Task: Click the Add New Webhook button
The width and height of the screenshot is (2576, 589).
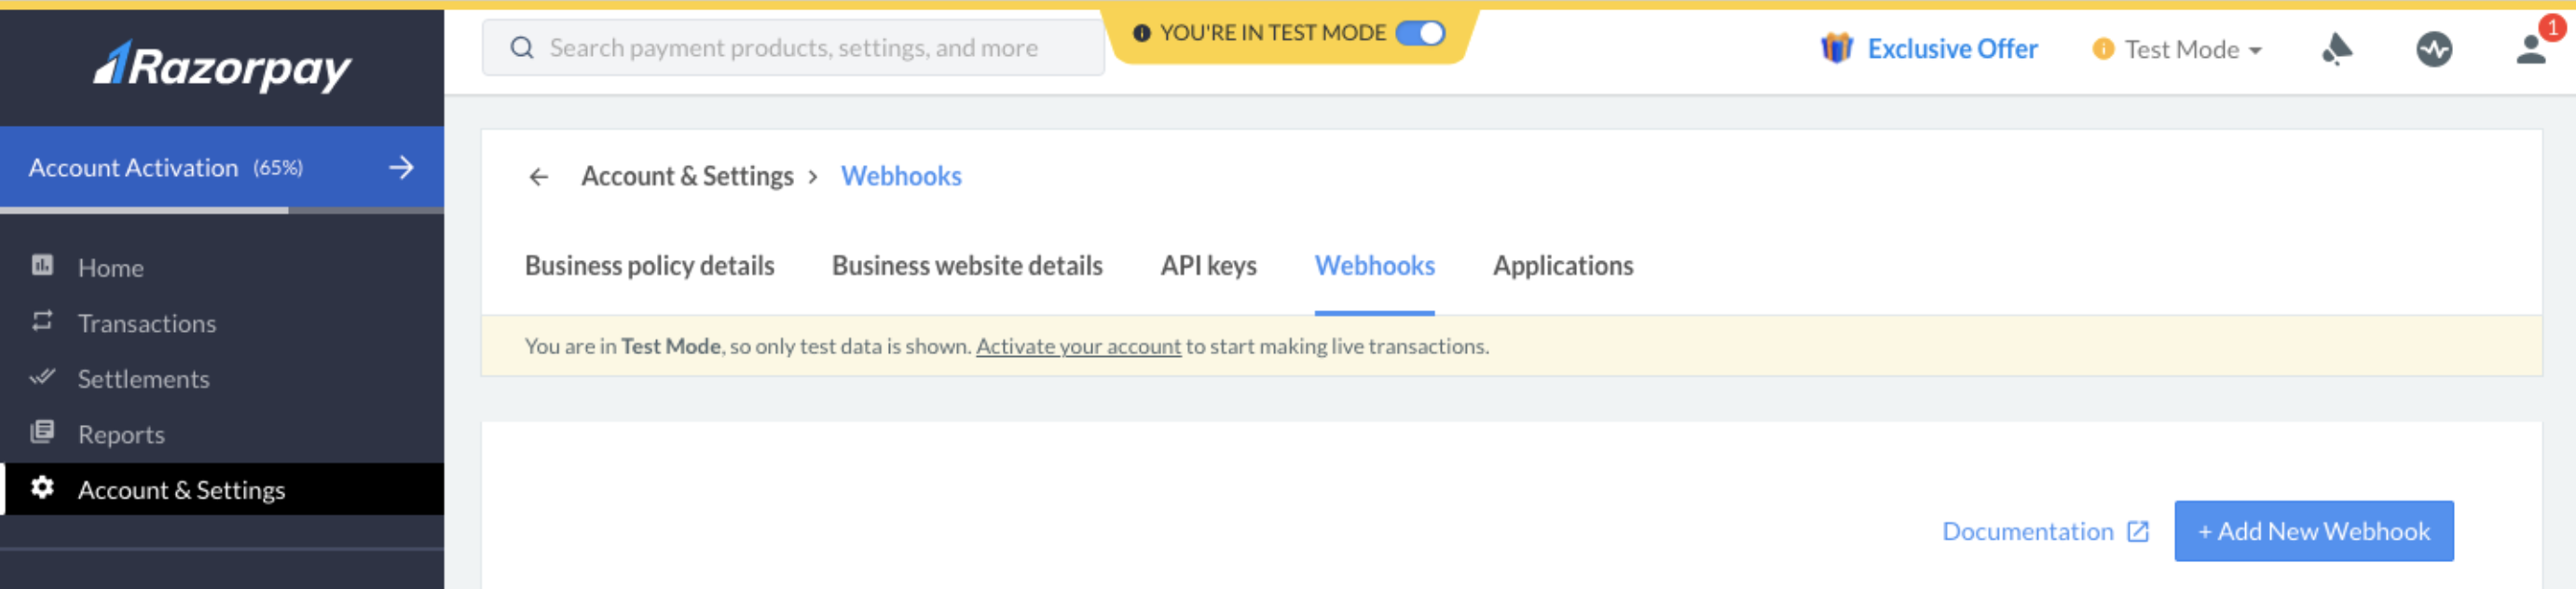Action: point(2313,531)
